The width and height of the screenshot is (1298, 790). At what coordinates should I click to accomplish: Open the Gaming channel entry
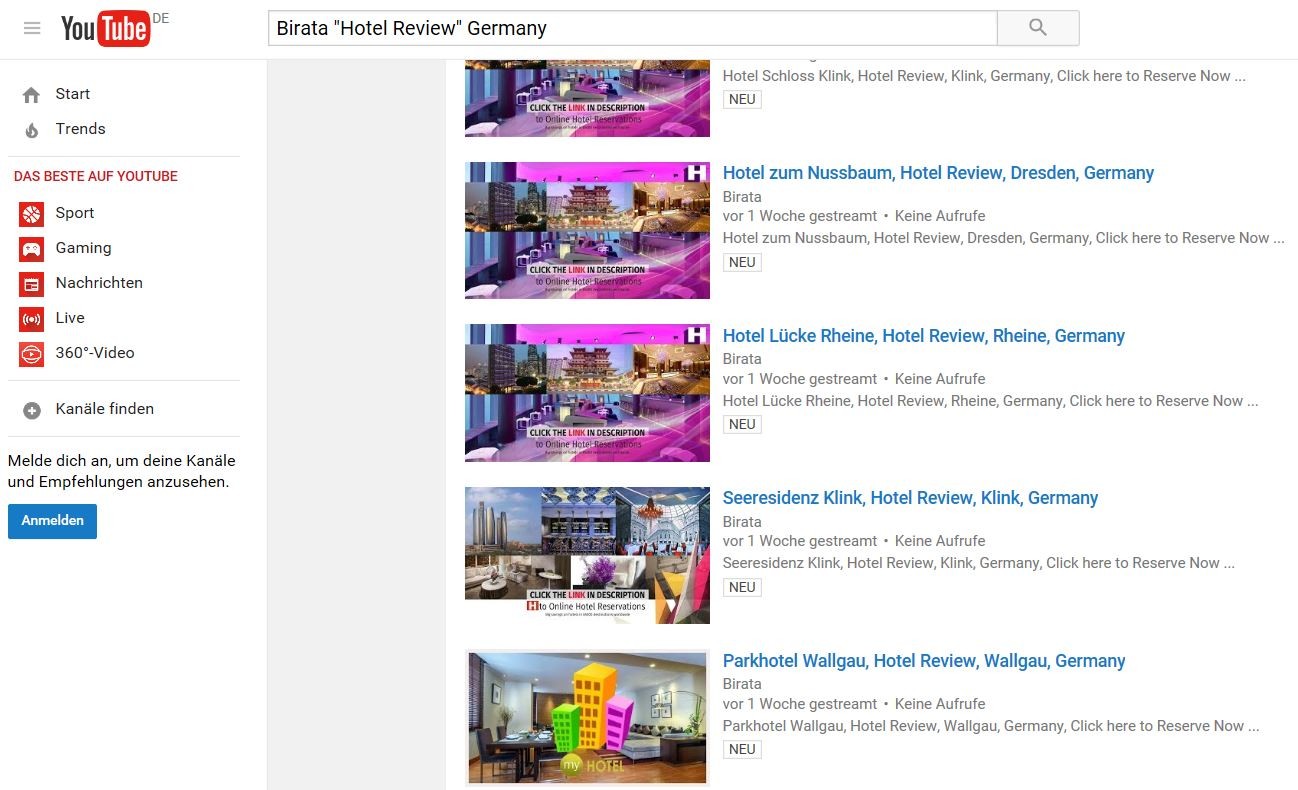(x=84, y=248)
